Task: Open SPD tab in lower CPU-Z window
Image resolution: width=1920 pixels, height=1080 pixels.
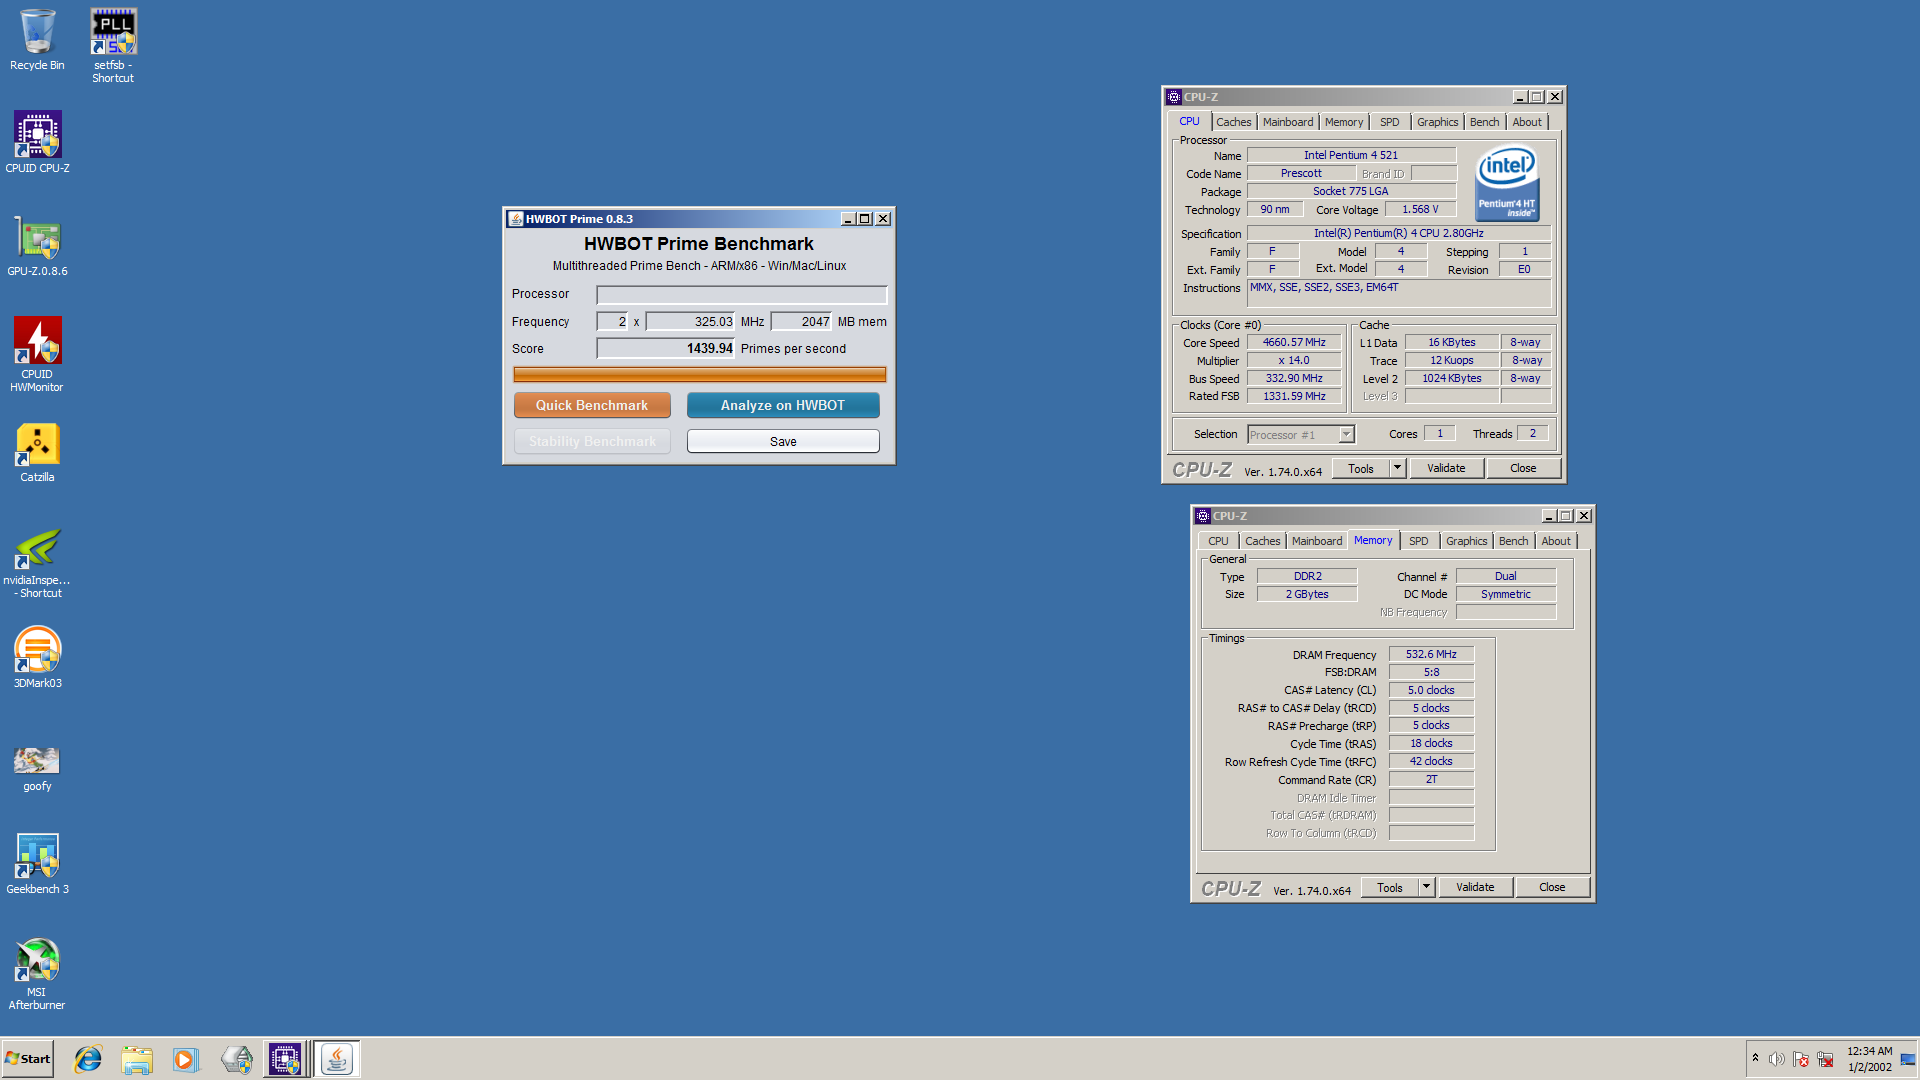Action: pyautogui.click(x=1418, y=541)
